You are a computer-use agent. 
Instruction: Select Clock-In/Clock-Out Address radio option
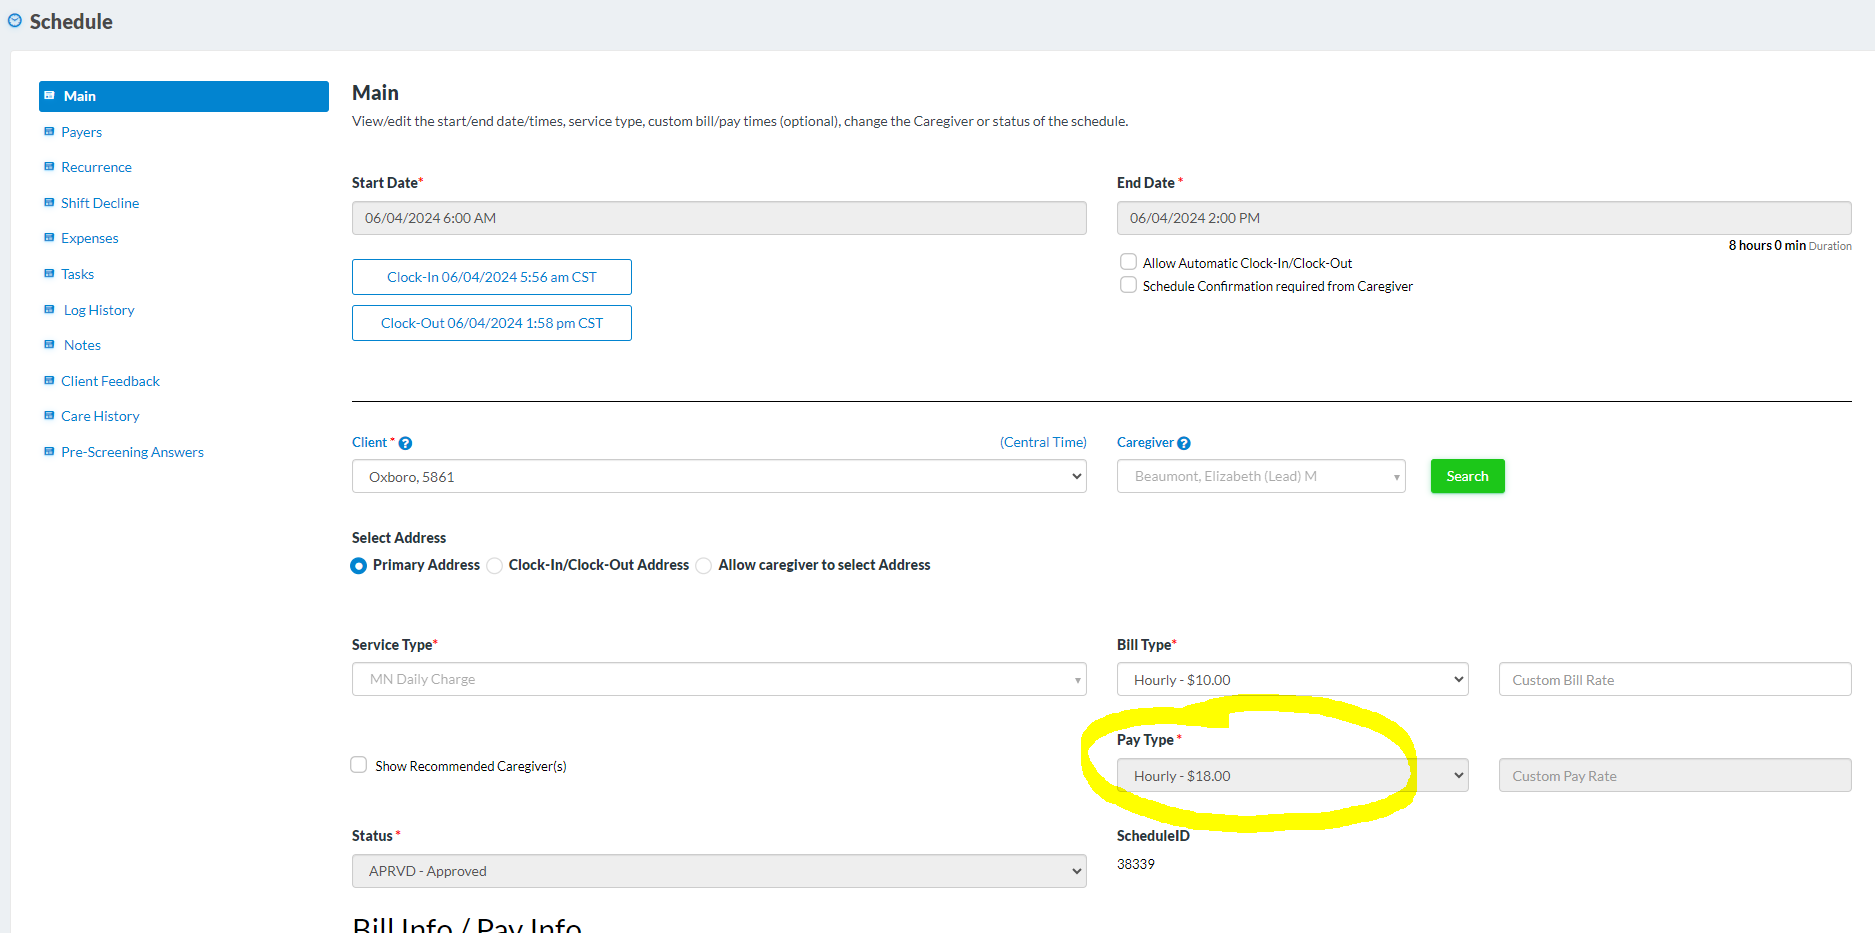pos(495,566)
